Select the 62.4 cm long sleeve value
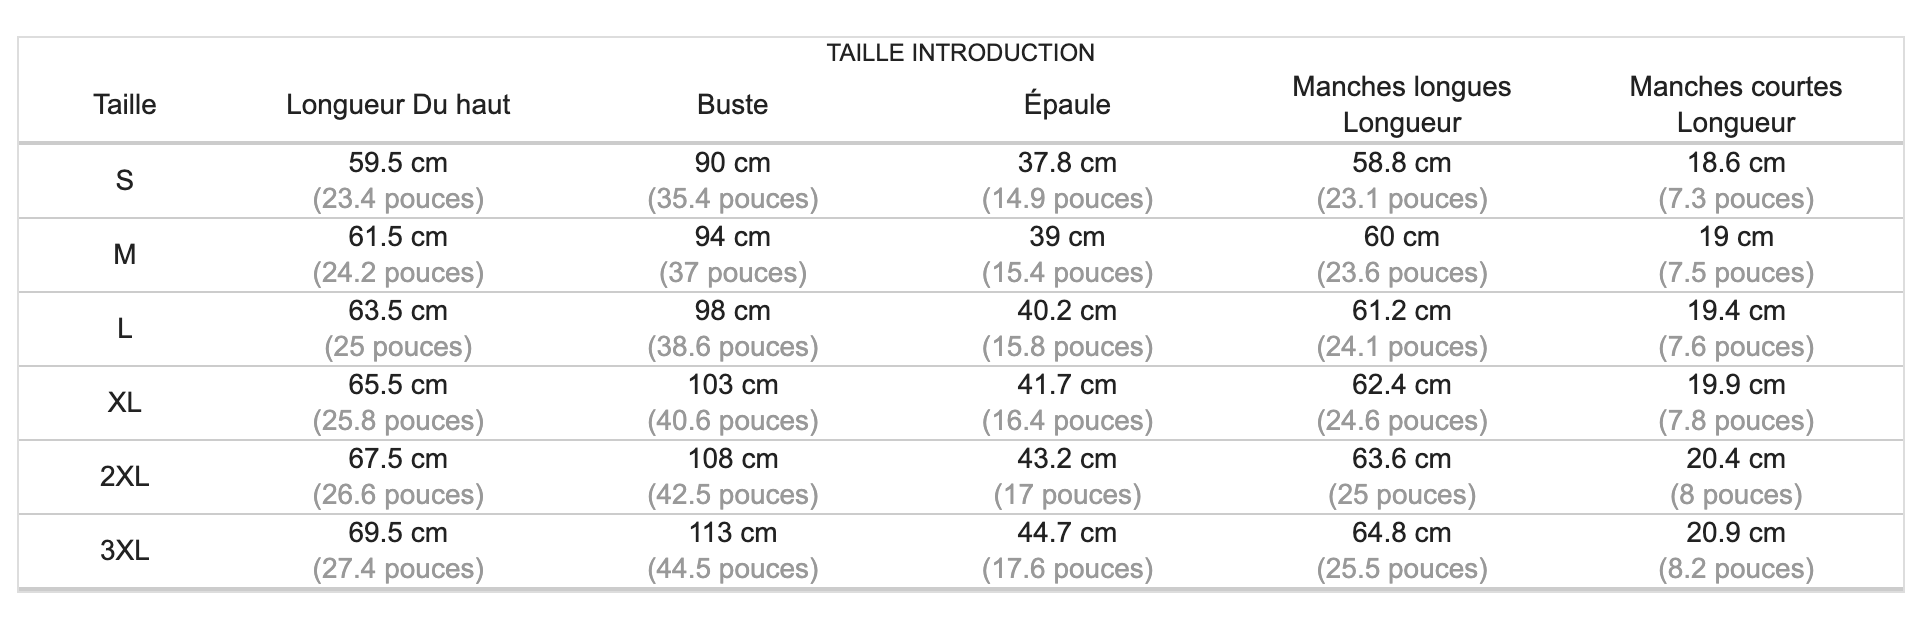This screenshot has width=1924, height=624. (1401, 385)
